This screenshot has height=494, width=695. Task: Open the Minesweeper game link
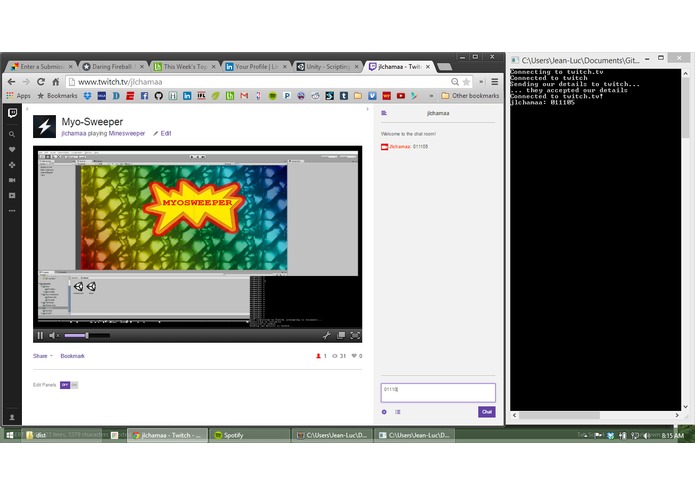[x=127, y=133]
